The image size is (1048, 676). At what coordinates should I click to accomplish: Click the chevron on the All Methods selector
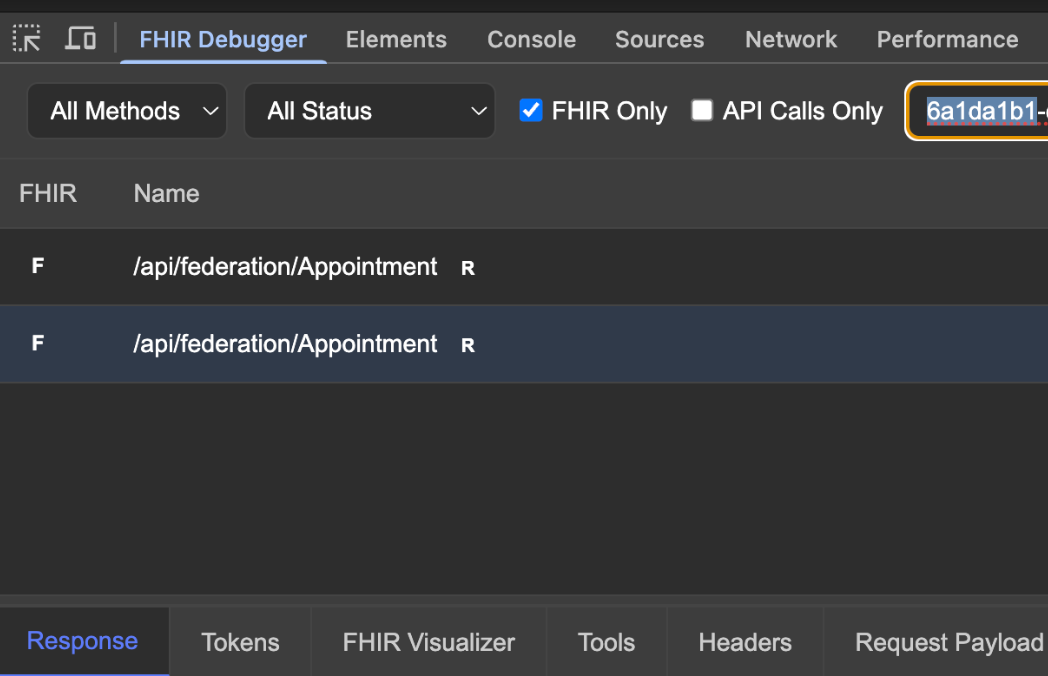[x=208, y=111]
